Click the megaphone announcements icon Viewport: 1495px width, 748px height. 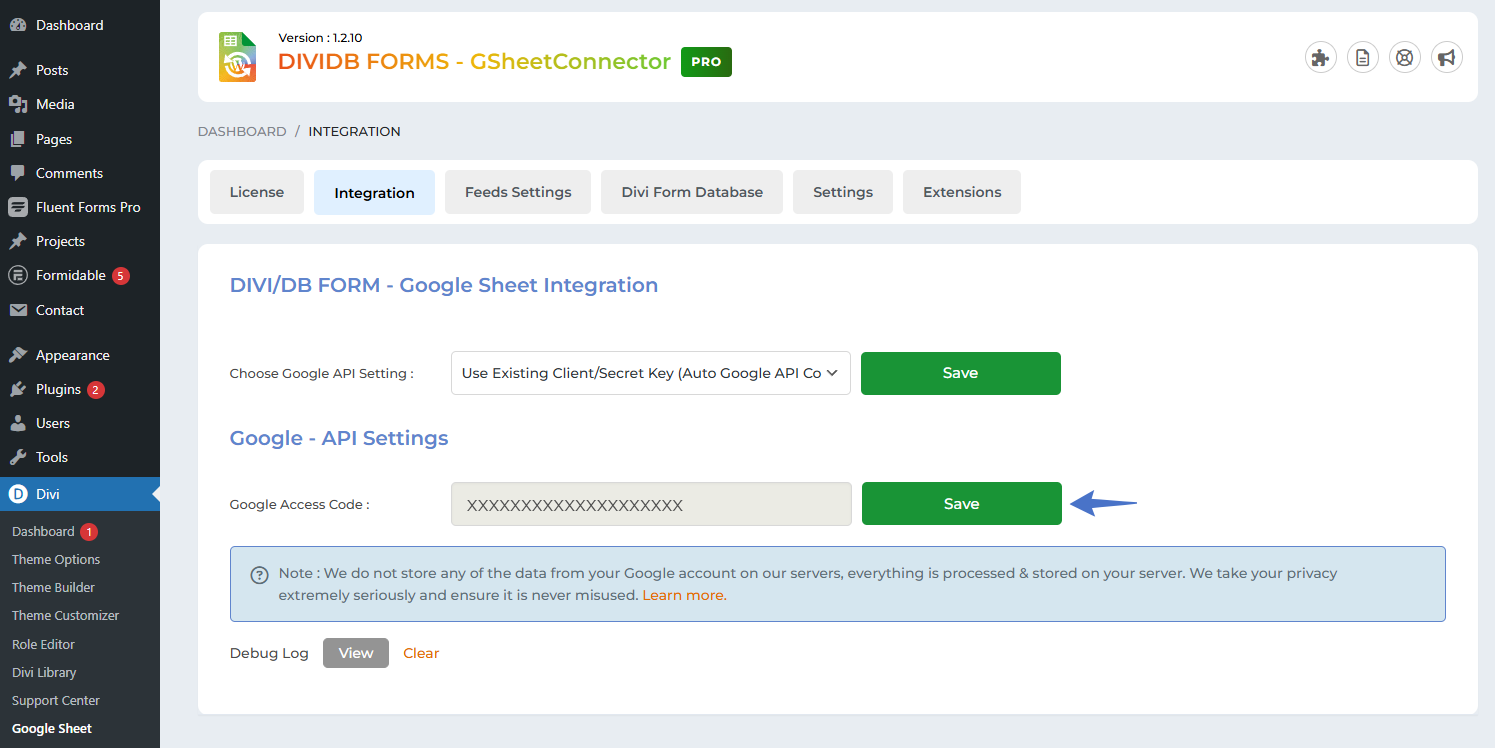[1446, 58]
